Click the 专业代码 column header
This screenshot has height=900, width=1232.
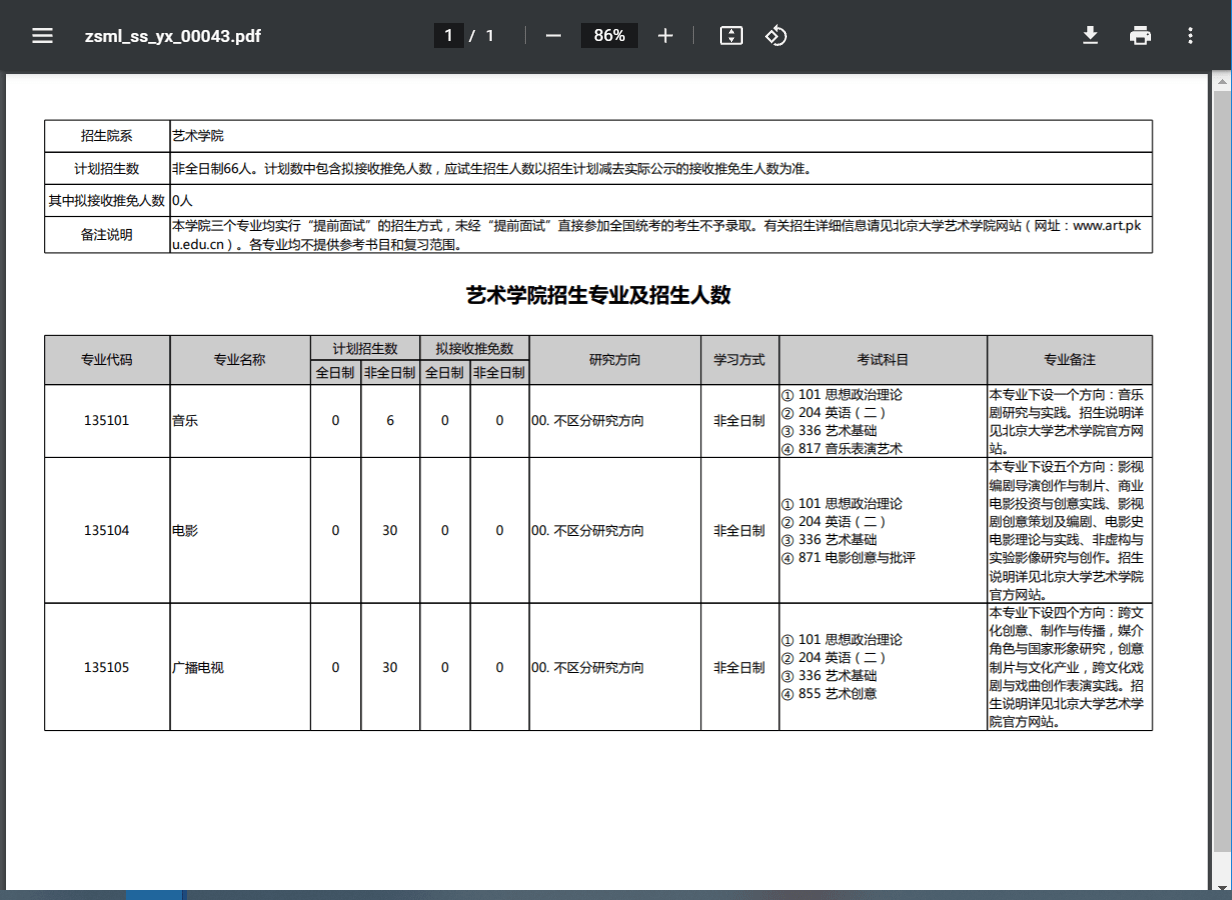click(x=107, y=360)
